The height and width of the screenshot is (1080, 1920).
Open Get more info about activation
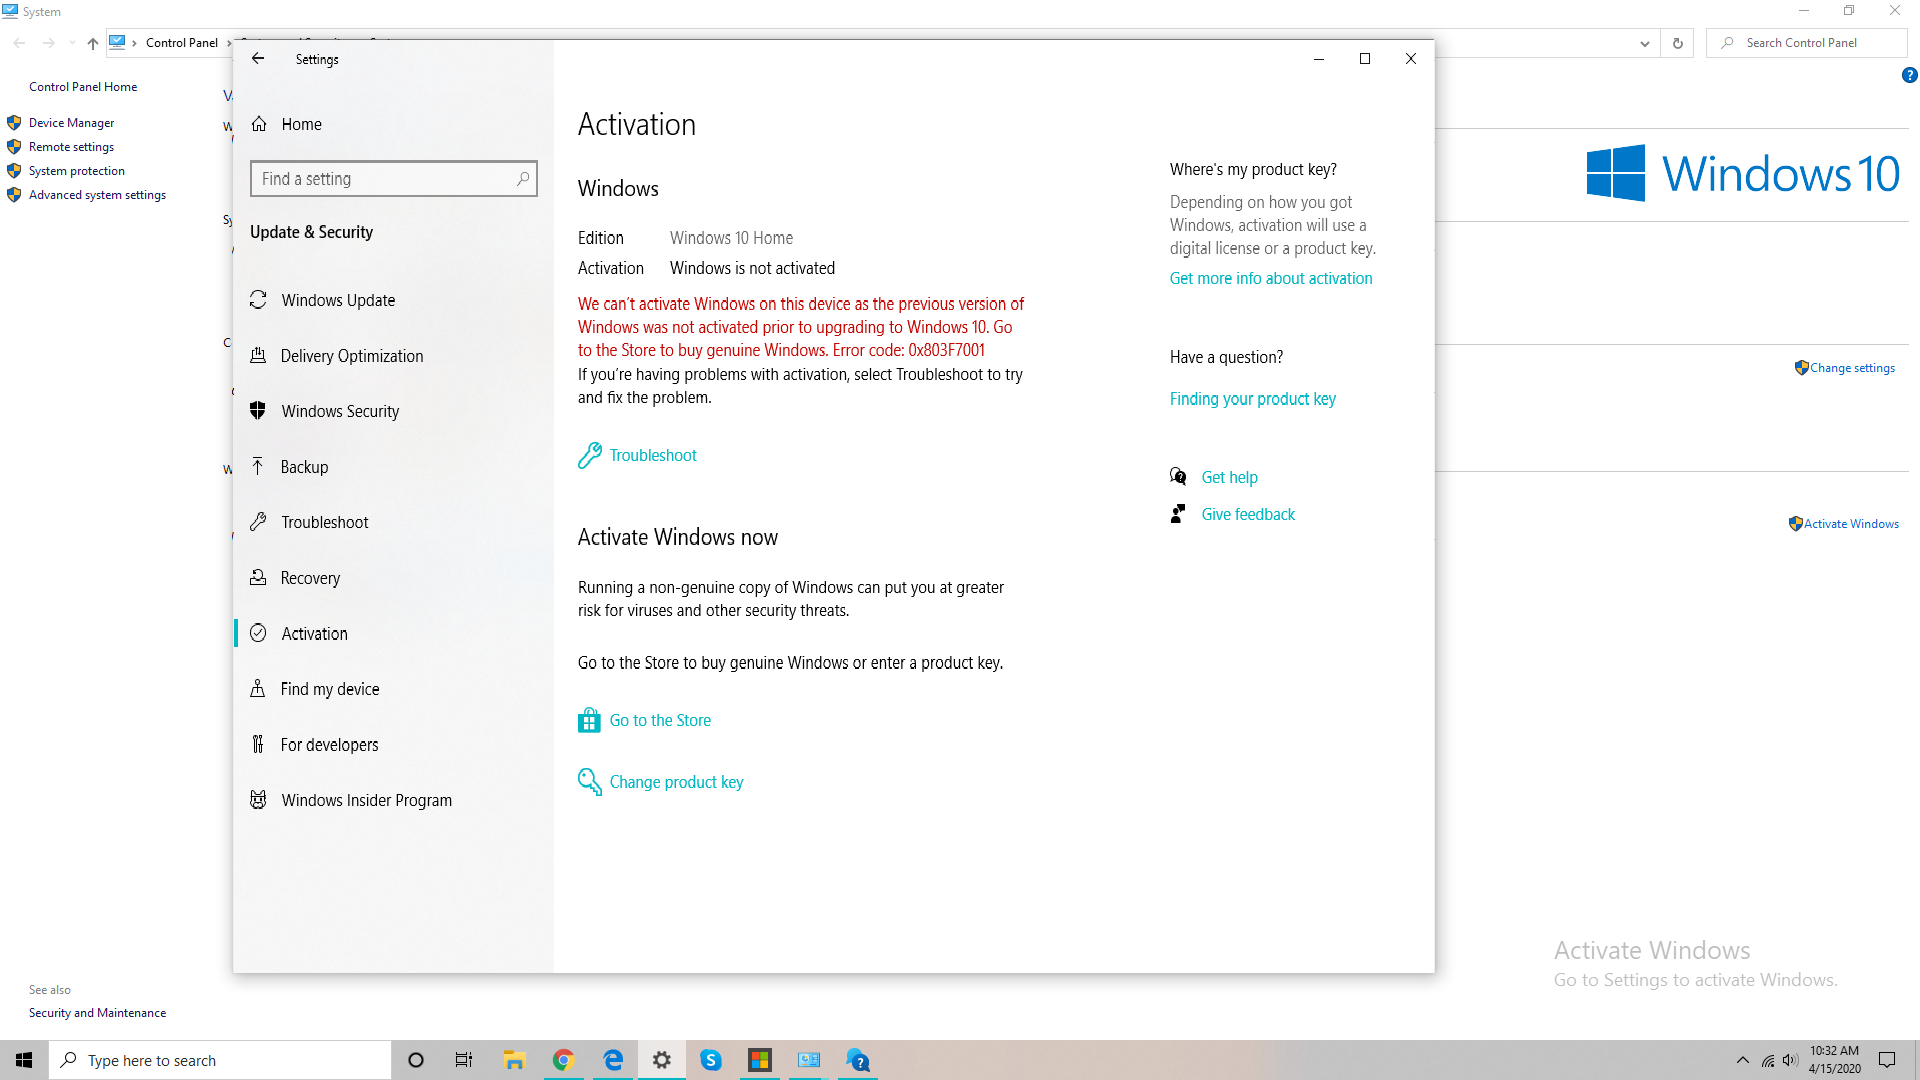(1271, 278)
